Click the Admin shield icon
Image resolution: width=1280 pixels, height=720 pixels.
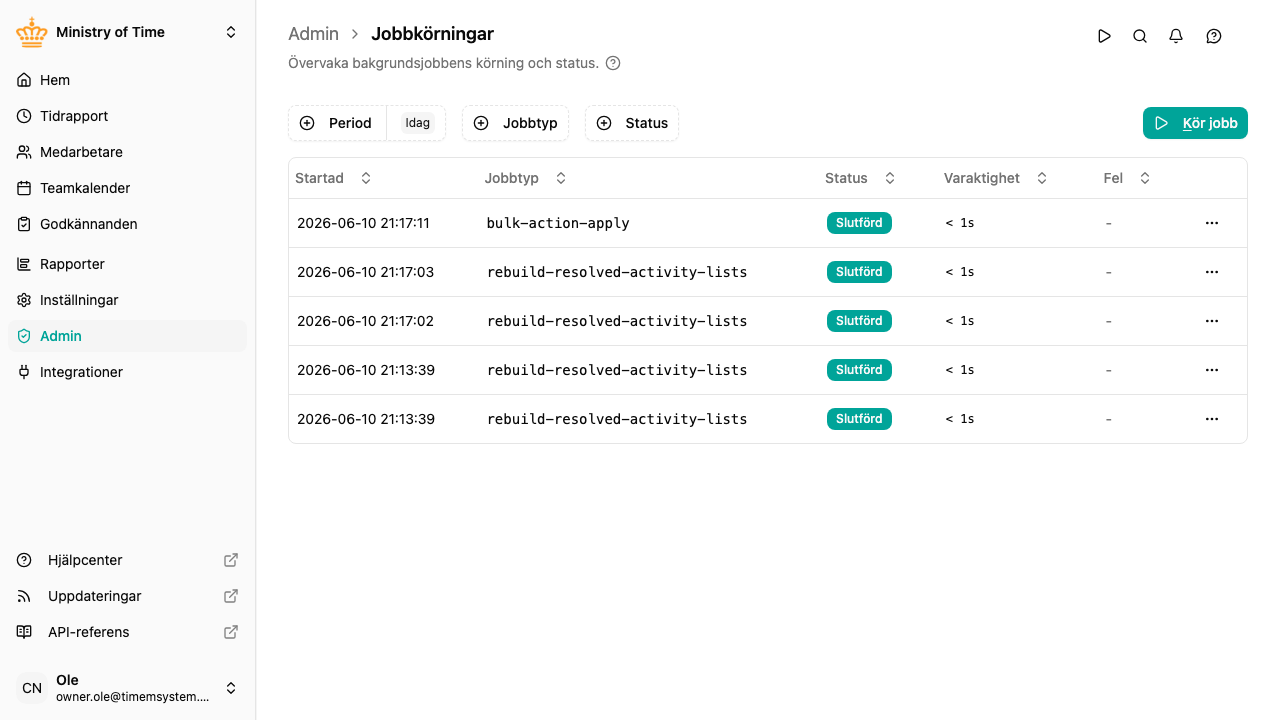24,336
